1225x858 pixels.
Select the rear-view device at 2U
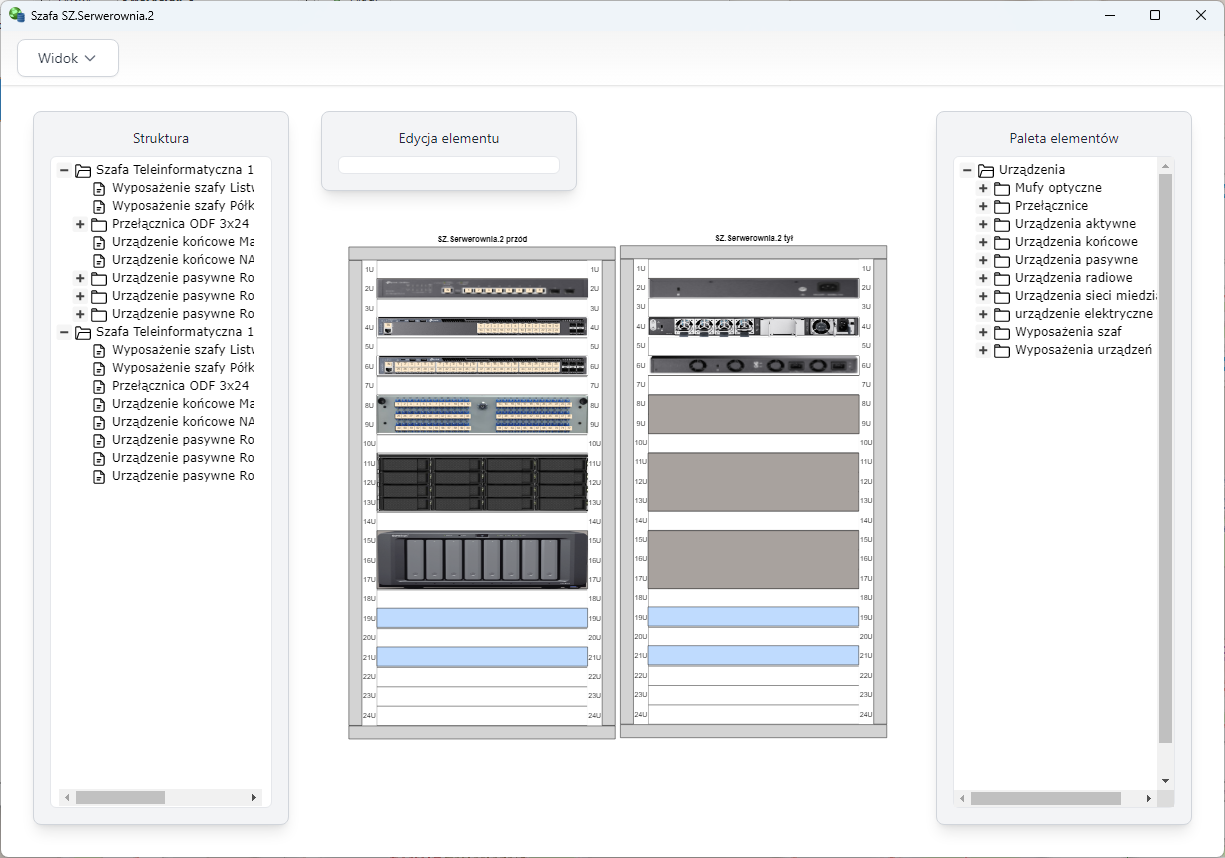coord(753,288)
